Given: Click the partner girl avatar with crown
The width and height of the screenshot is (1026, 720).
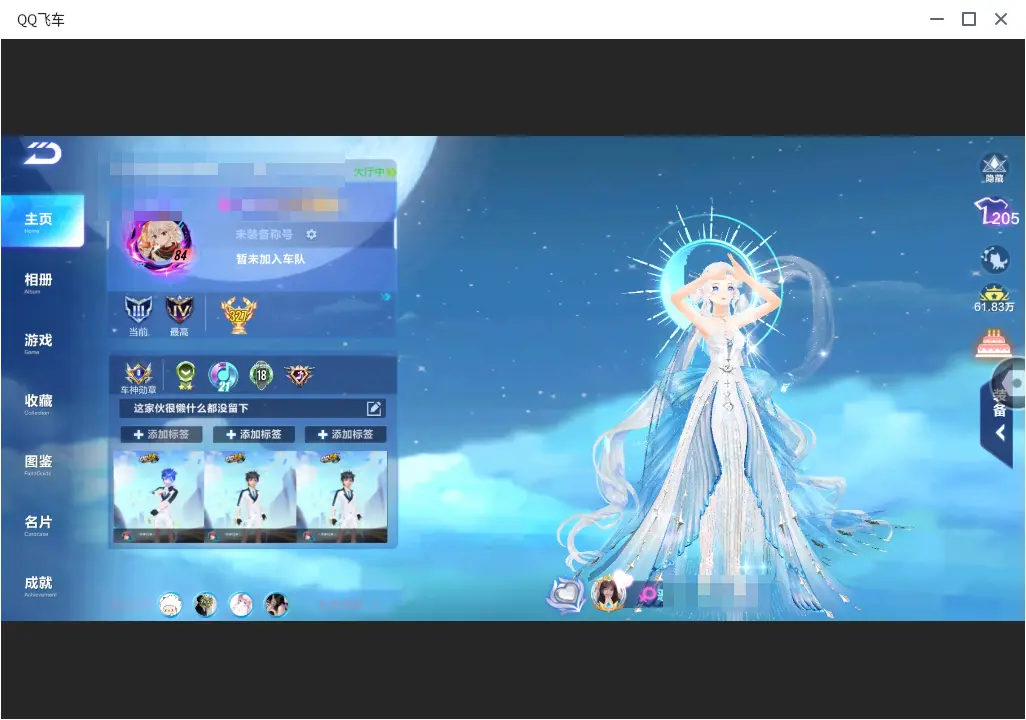Looking at the screenshot, I should pyautogui.click(x=607, y=594).
